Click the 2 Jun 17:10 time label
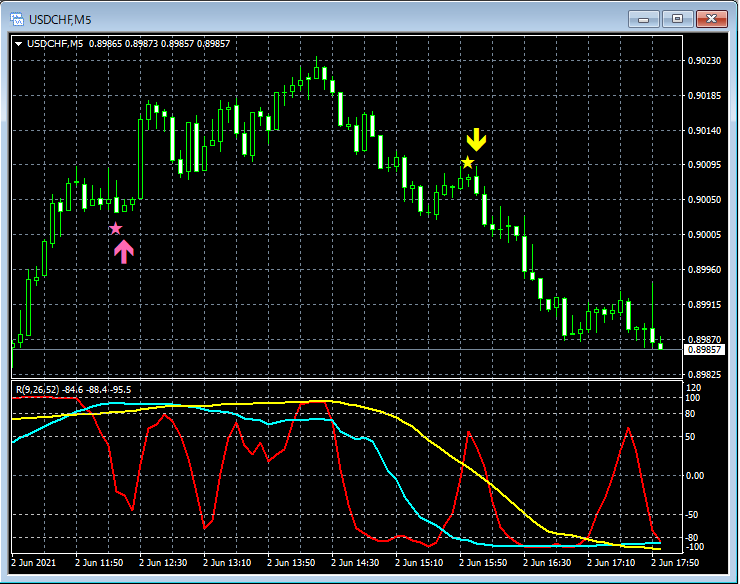 pos(611,563)
